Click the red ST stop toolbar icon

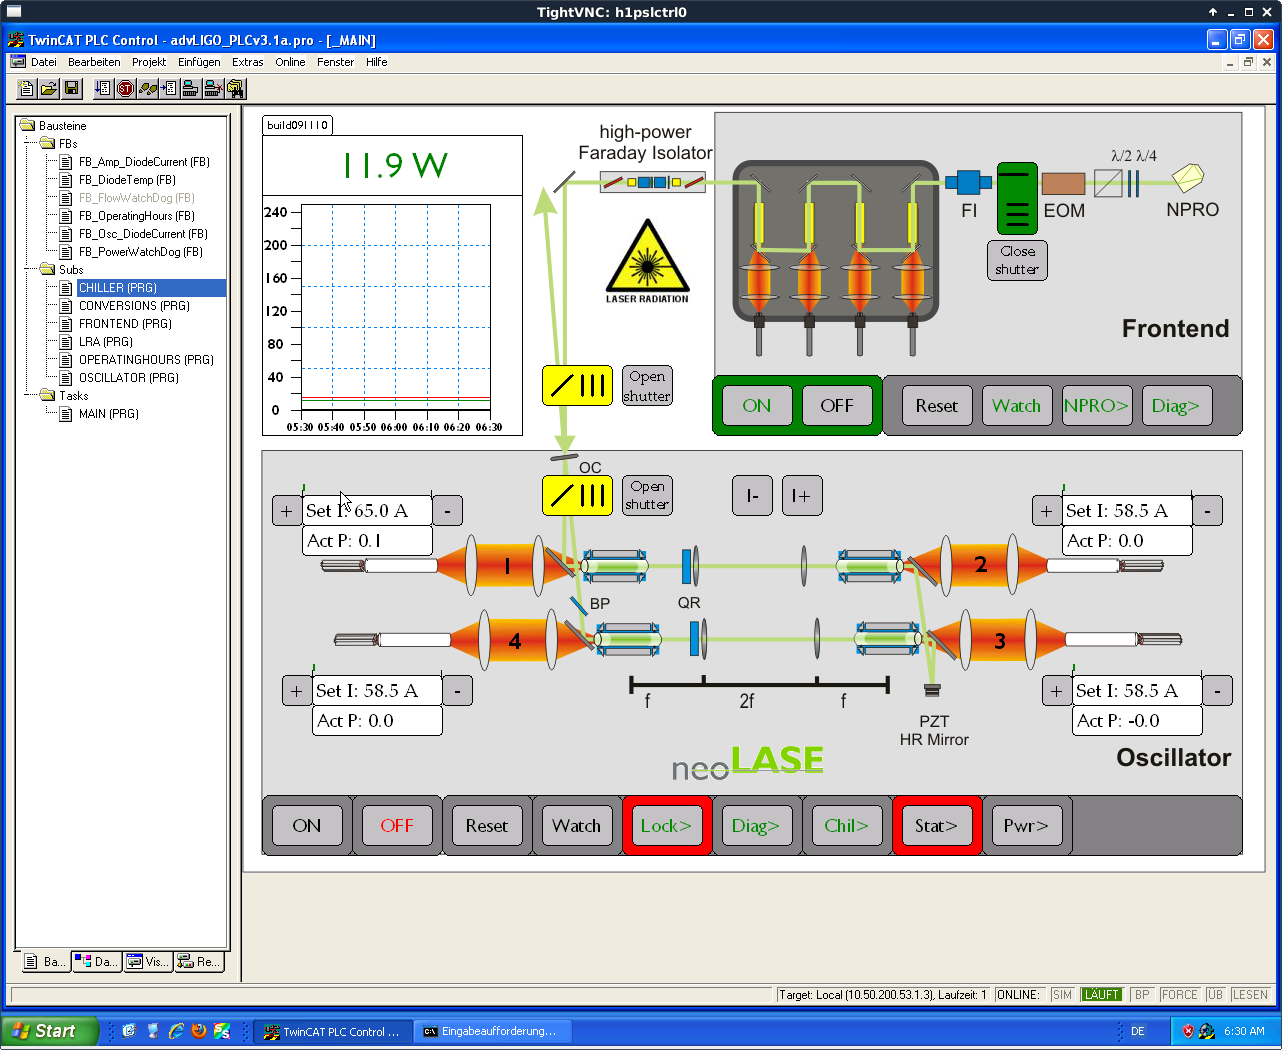tap(125, 89)
